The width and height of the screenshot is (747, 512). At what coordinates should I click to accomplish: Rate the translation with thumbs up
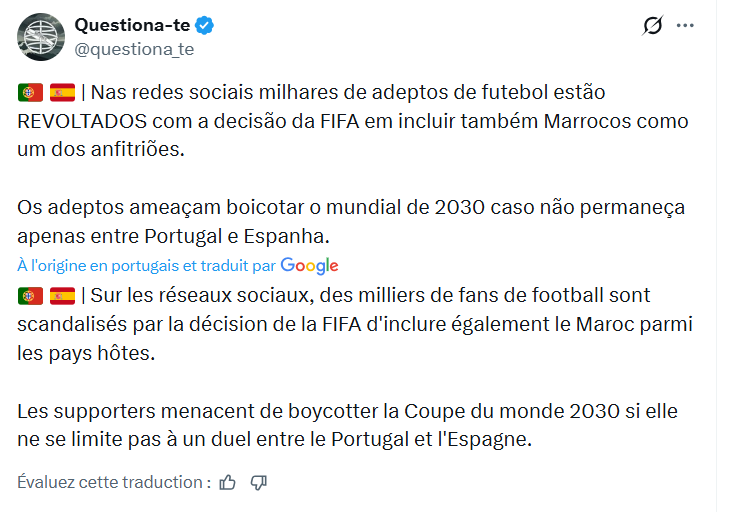click(x=228, y=482)
